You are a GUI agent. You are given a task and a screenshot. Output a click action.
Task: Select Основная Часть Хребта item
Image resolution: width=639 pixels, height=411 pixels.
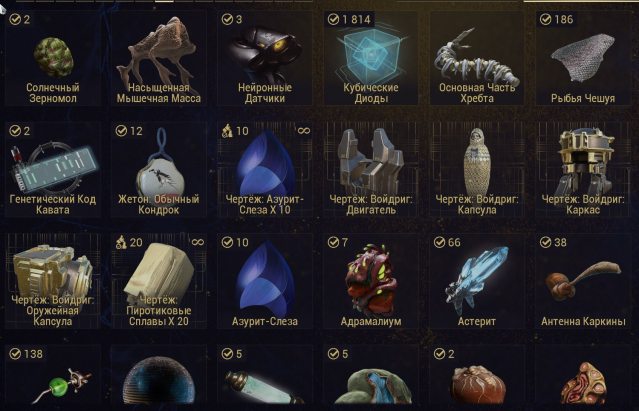click(477, 58)
